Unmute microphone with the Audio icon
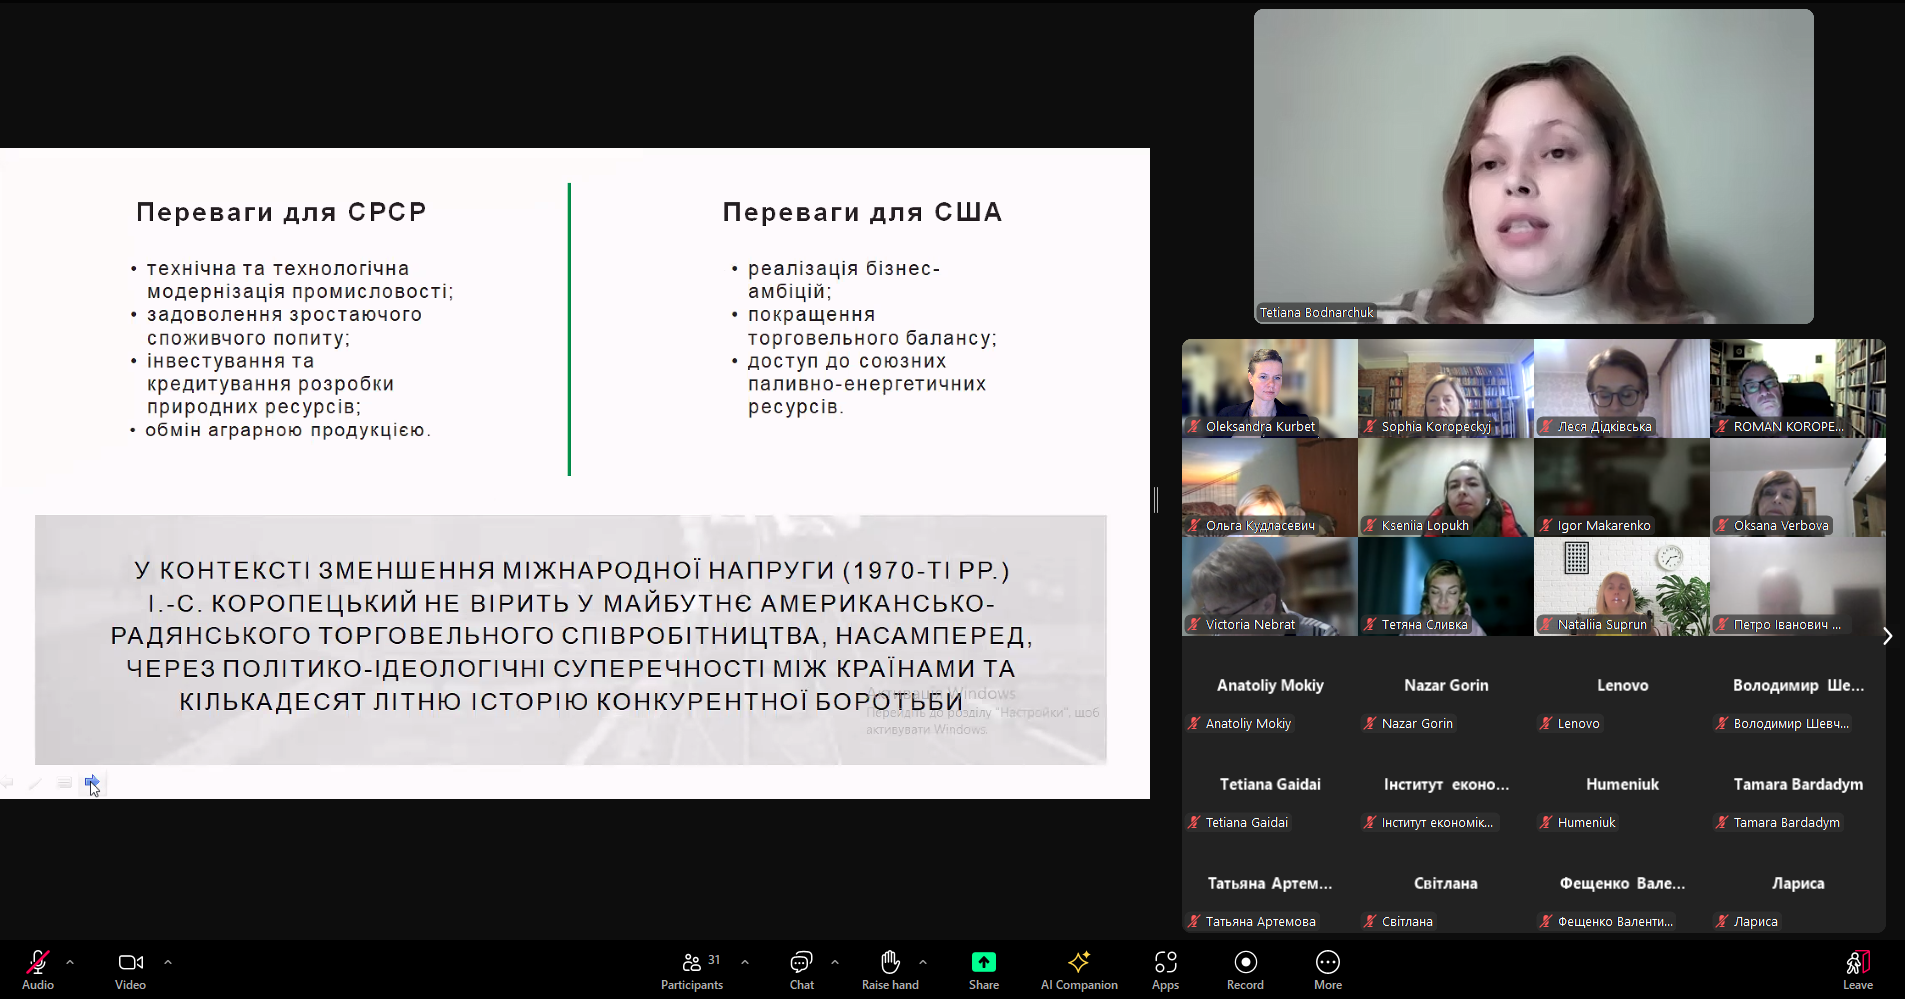The height and width of the screenshot is (999, 1905). (x=38, y=962)
